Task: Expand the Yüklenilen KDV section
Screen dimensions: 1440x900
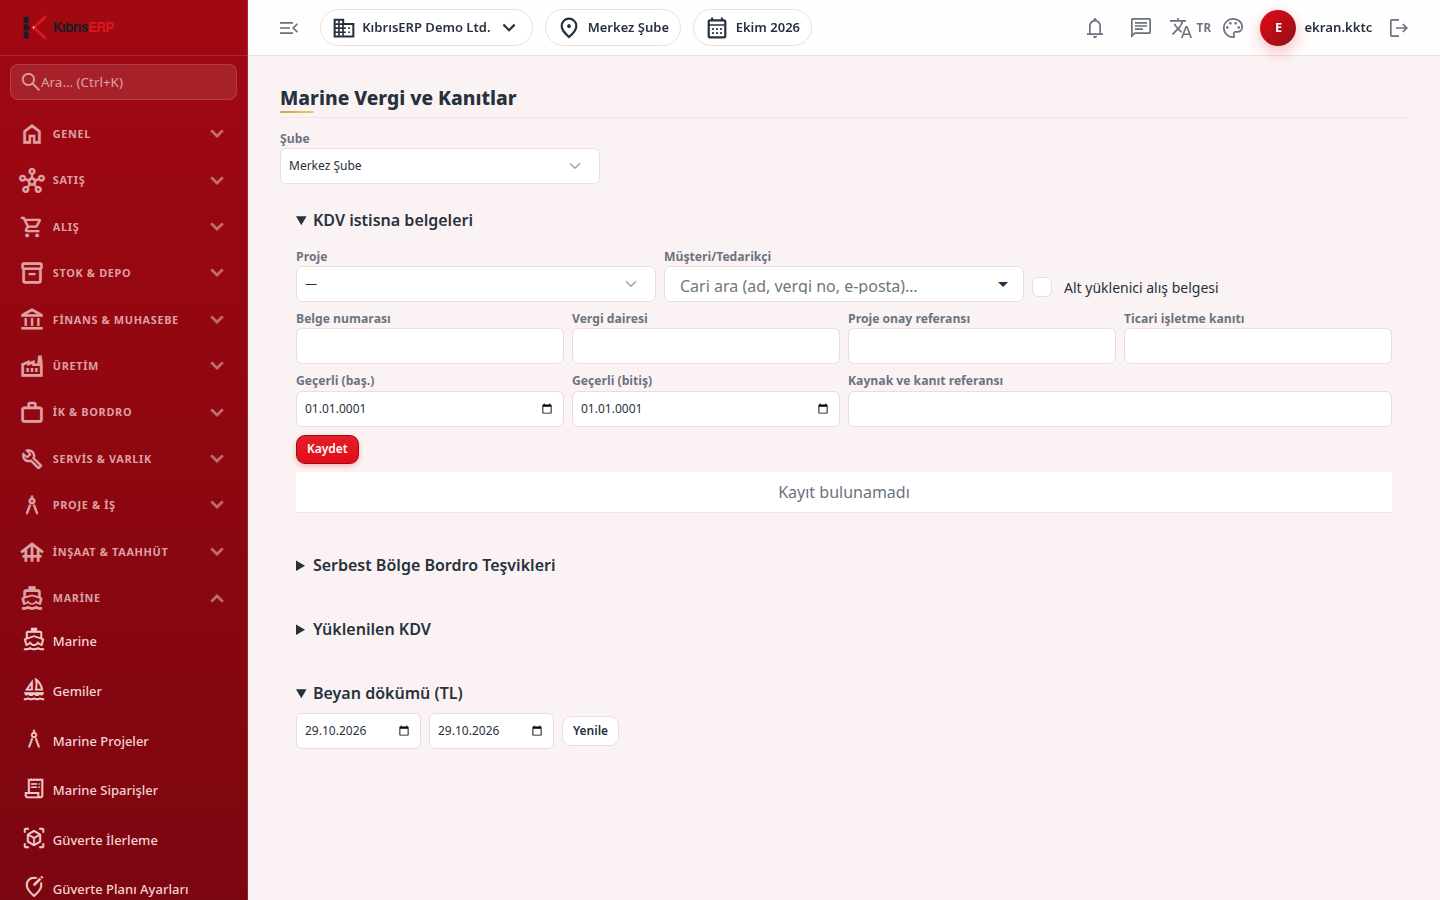Action: (364, 629)
